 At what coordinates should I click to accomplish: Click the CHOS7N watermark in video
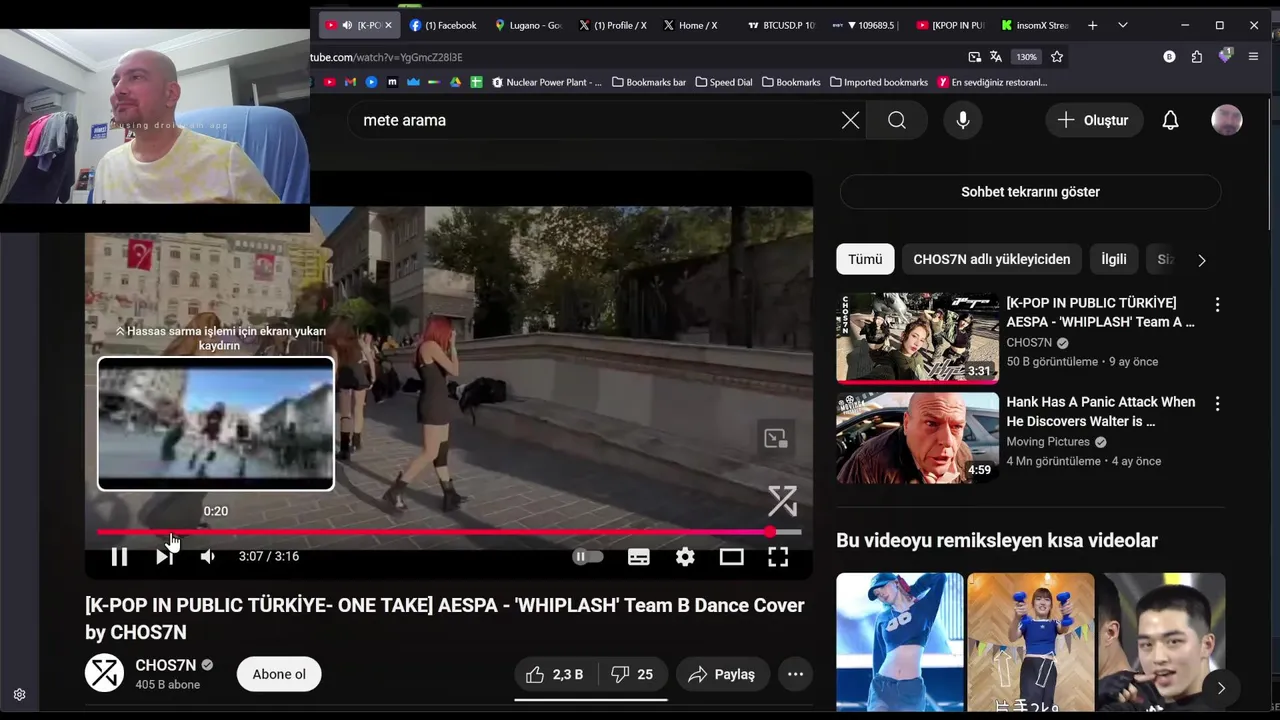click(x=782, y=500)
